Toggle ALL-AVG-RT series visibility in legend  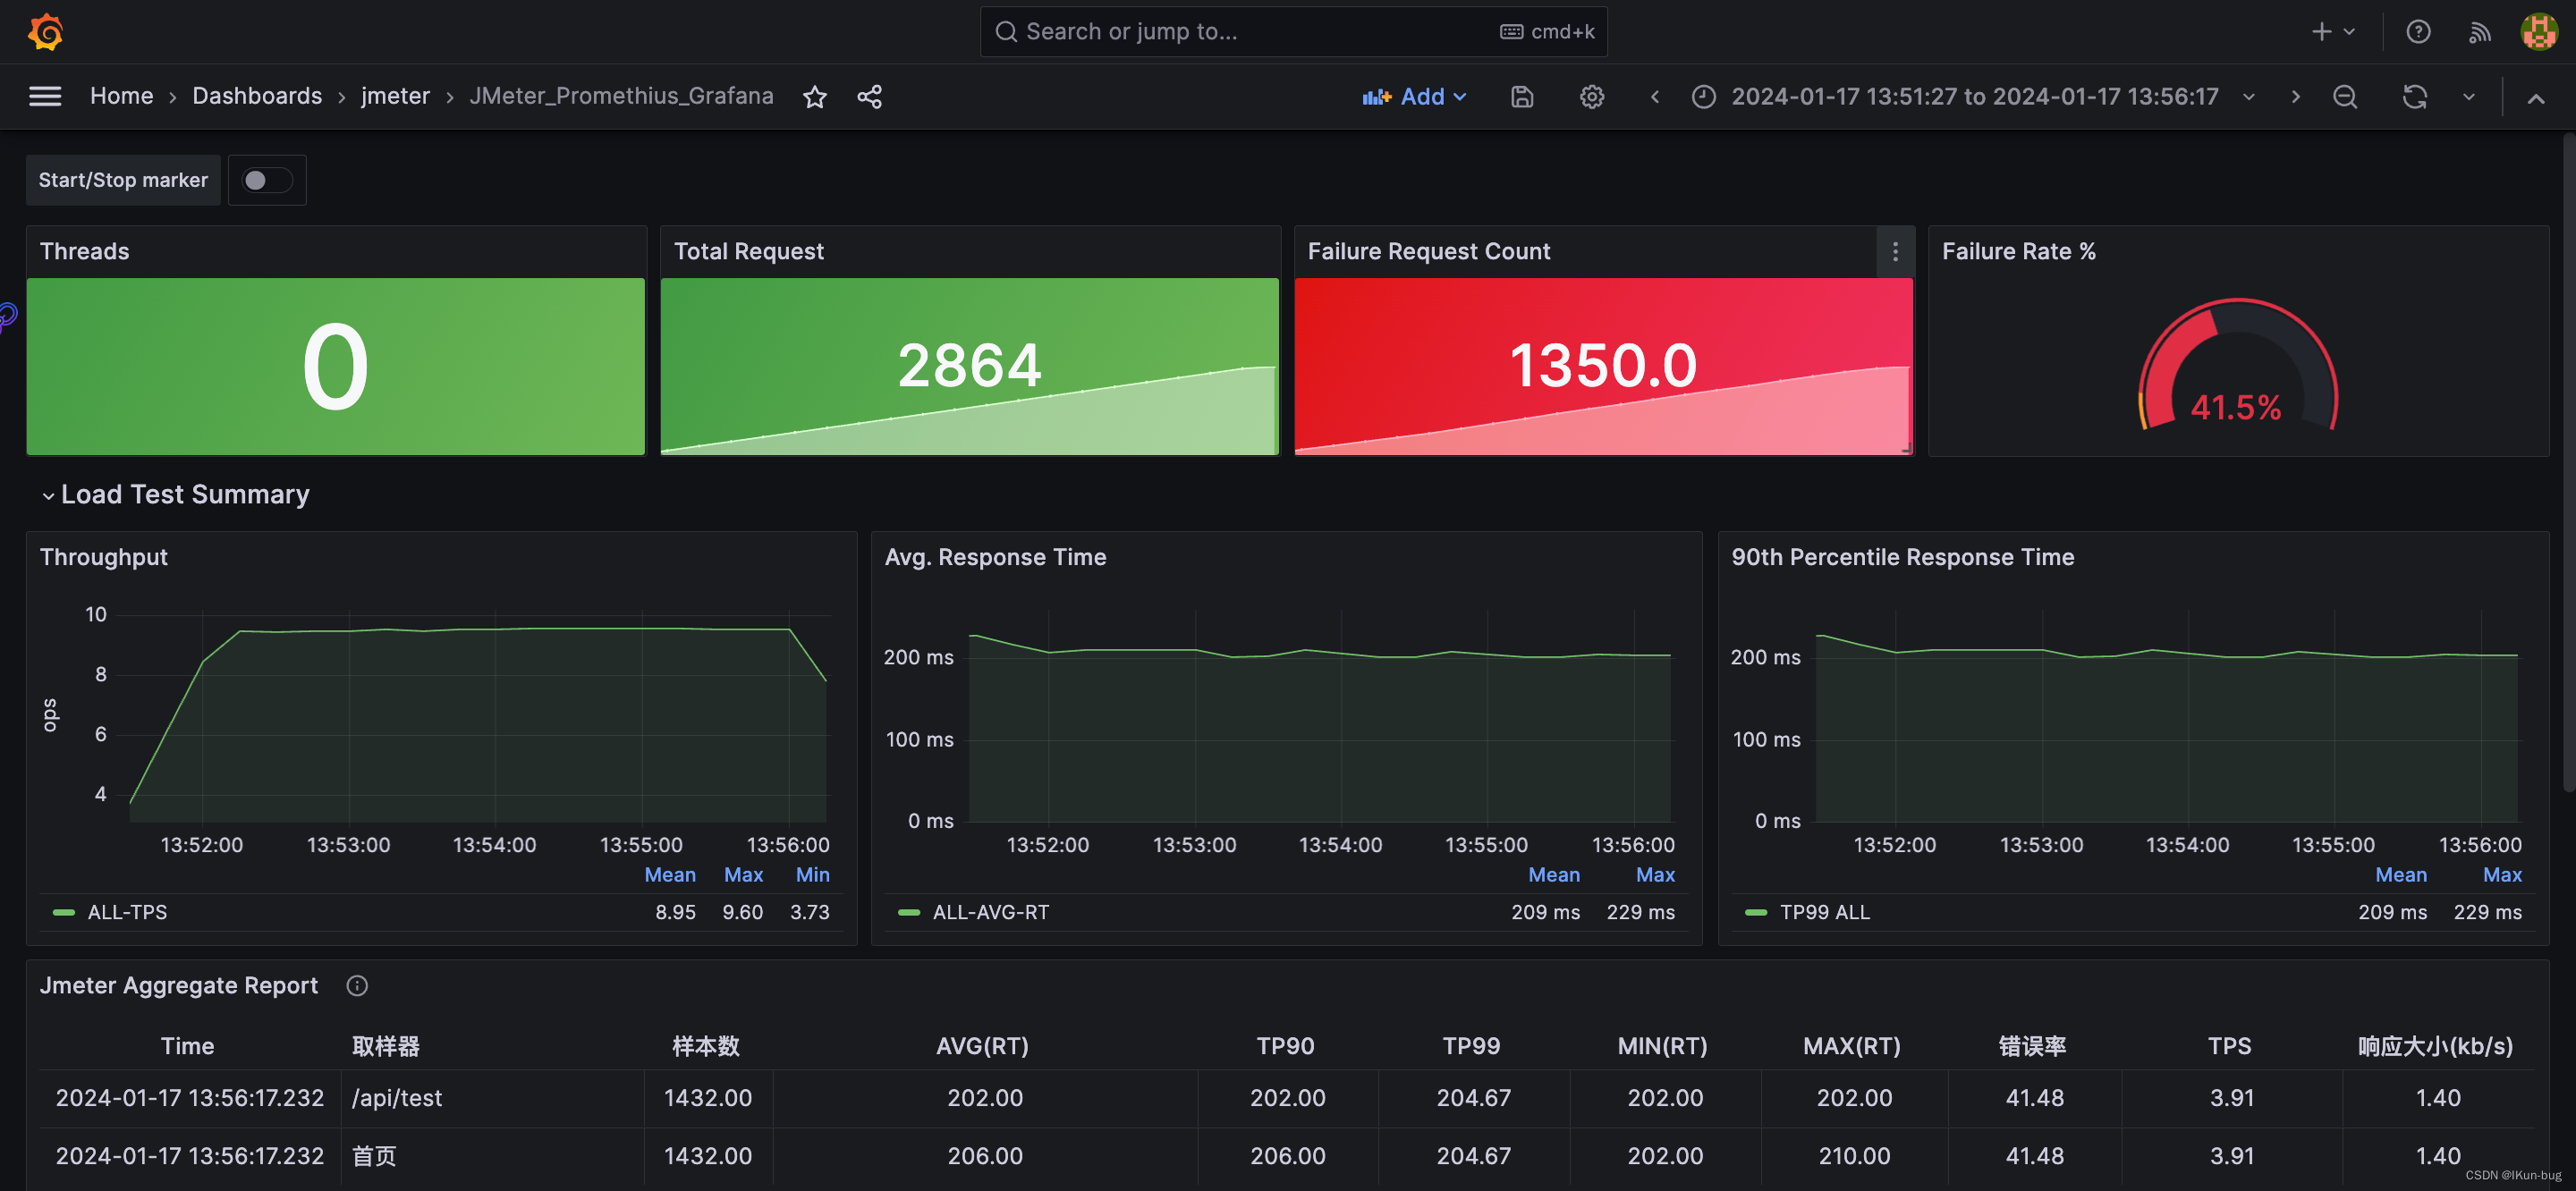pos(990,912)
